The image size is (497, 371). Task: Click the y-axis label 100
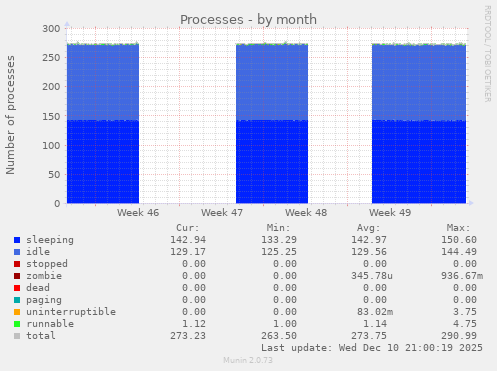pyautogui.click(x=51, y=145)
